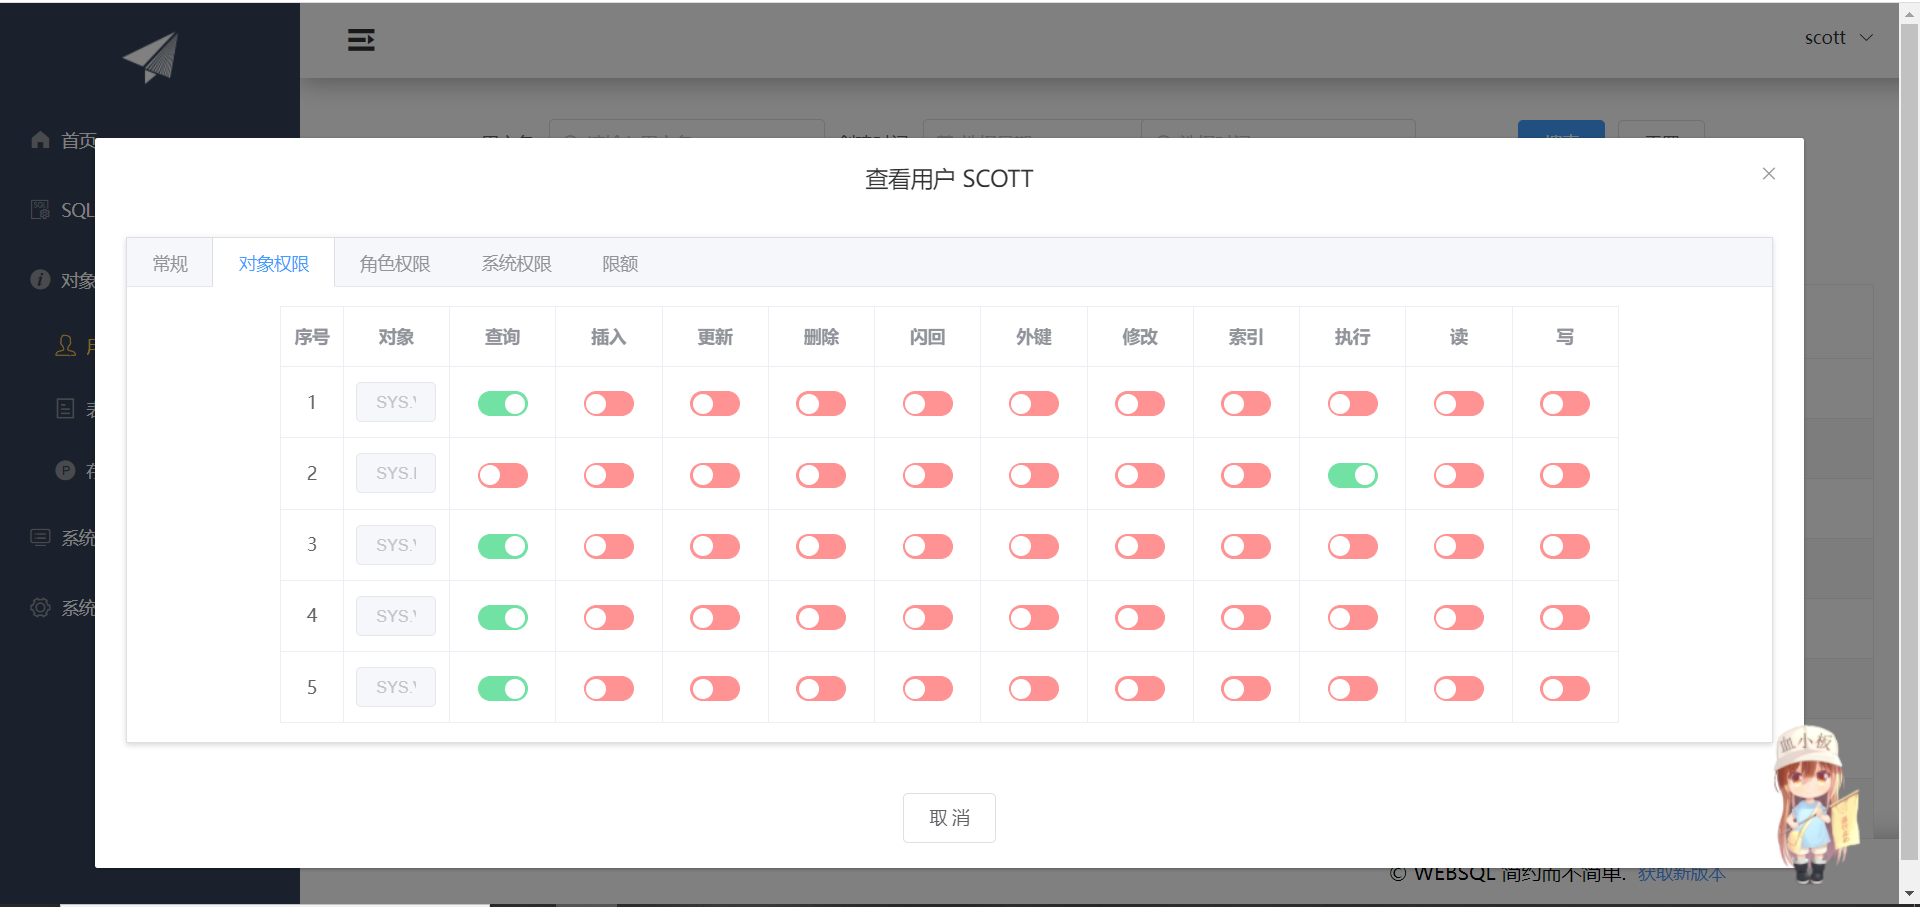
Task: Switch to the 常规 tab
Action: point(169,263)
